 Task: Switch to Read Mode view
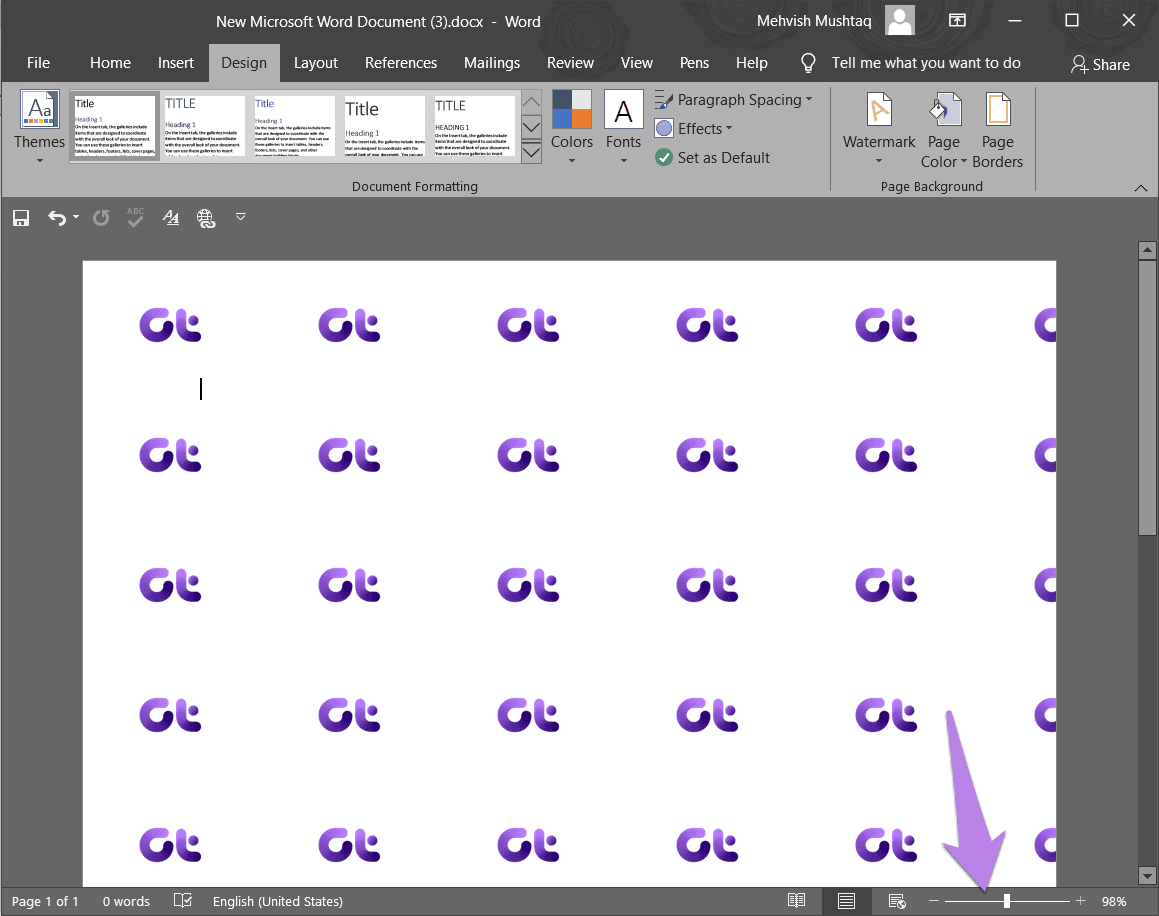(x=796, y=900)
